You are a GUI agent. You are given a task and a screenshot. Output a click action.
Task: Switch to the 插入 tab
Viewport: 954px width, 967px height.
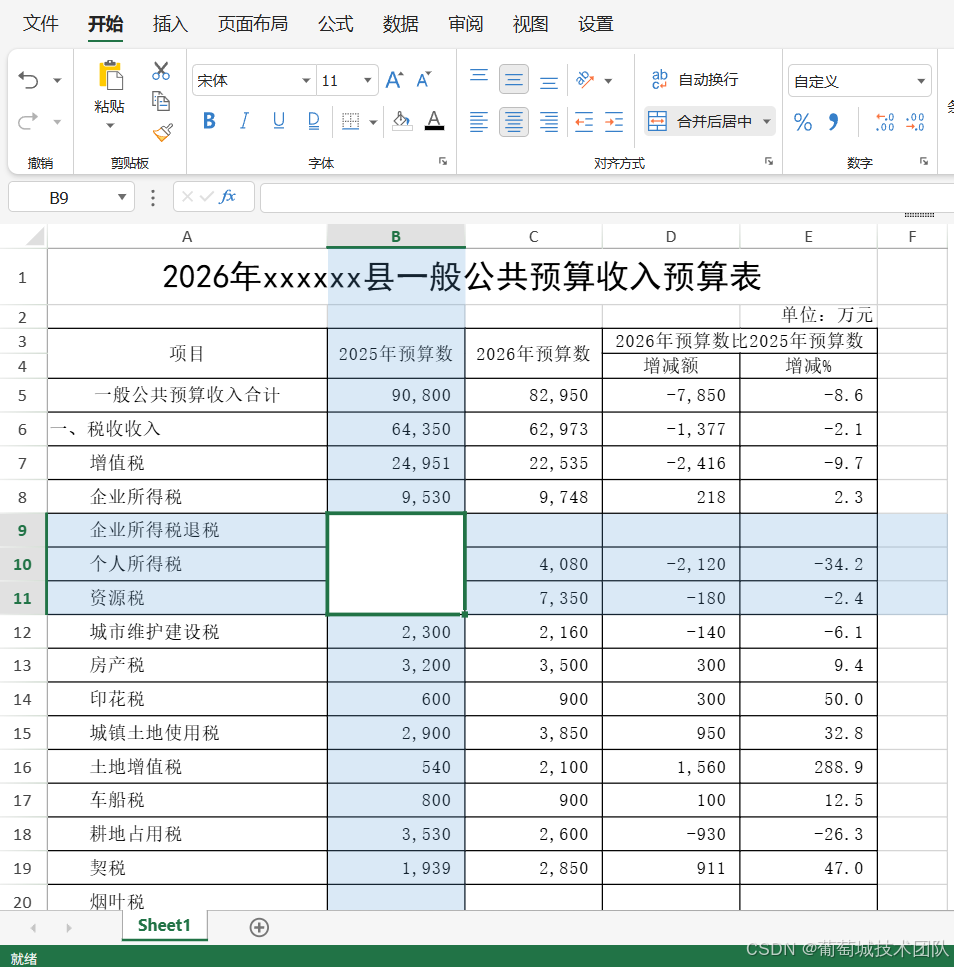click(x=170, y=24)
